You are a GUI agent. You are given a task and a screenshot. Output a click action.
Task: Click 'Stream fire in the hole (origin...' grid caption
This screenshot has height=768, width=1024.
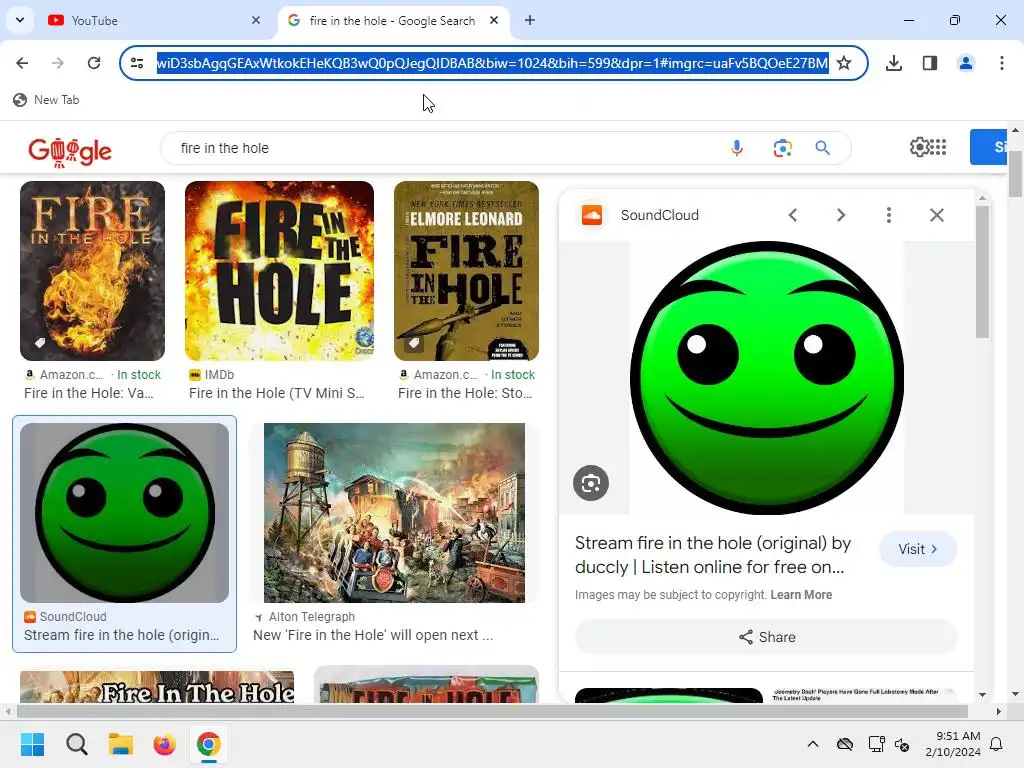(x=121, y=635)
